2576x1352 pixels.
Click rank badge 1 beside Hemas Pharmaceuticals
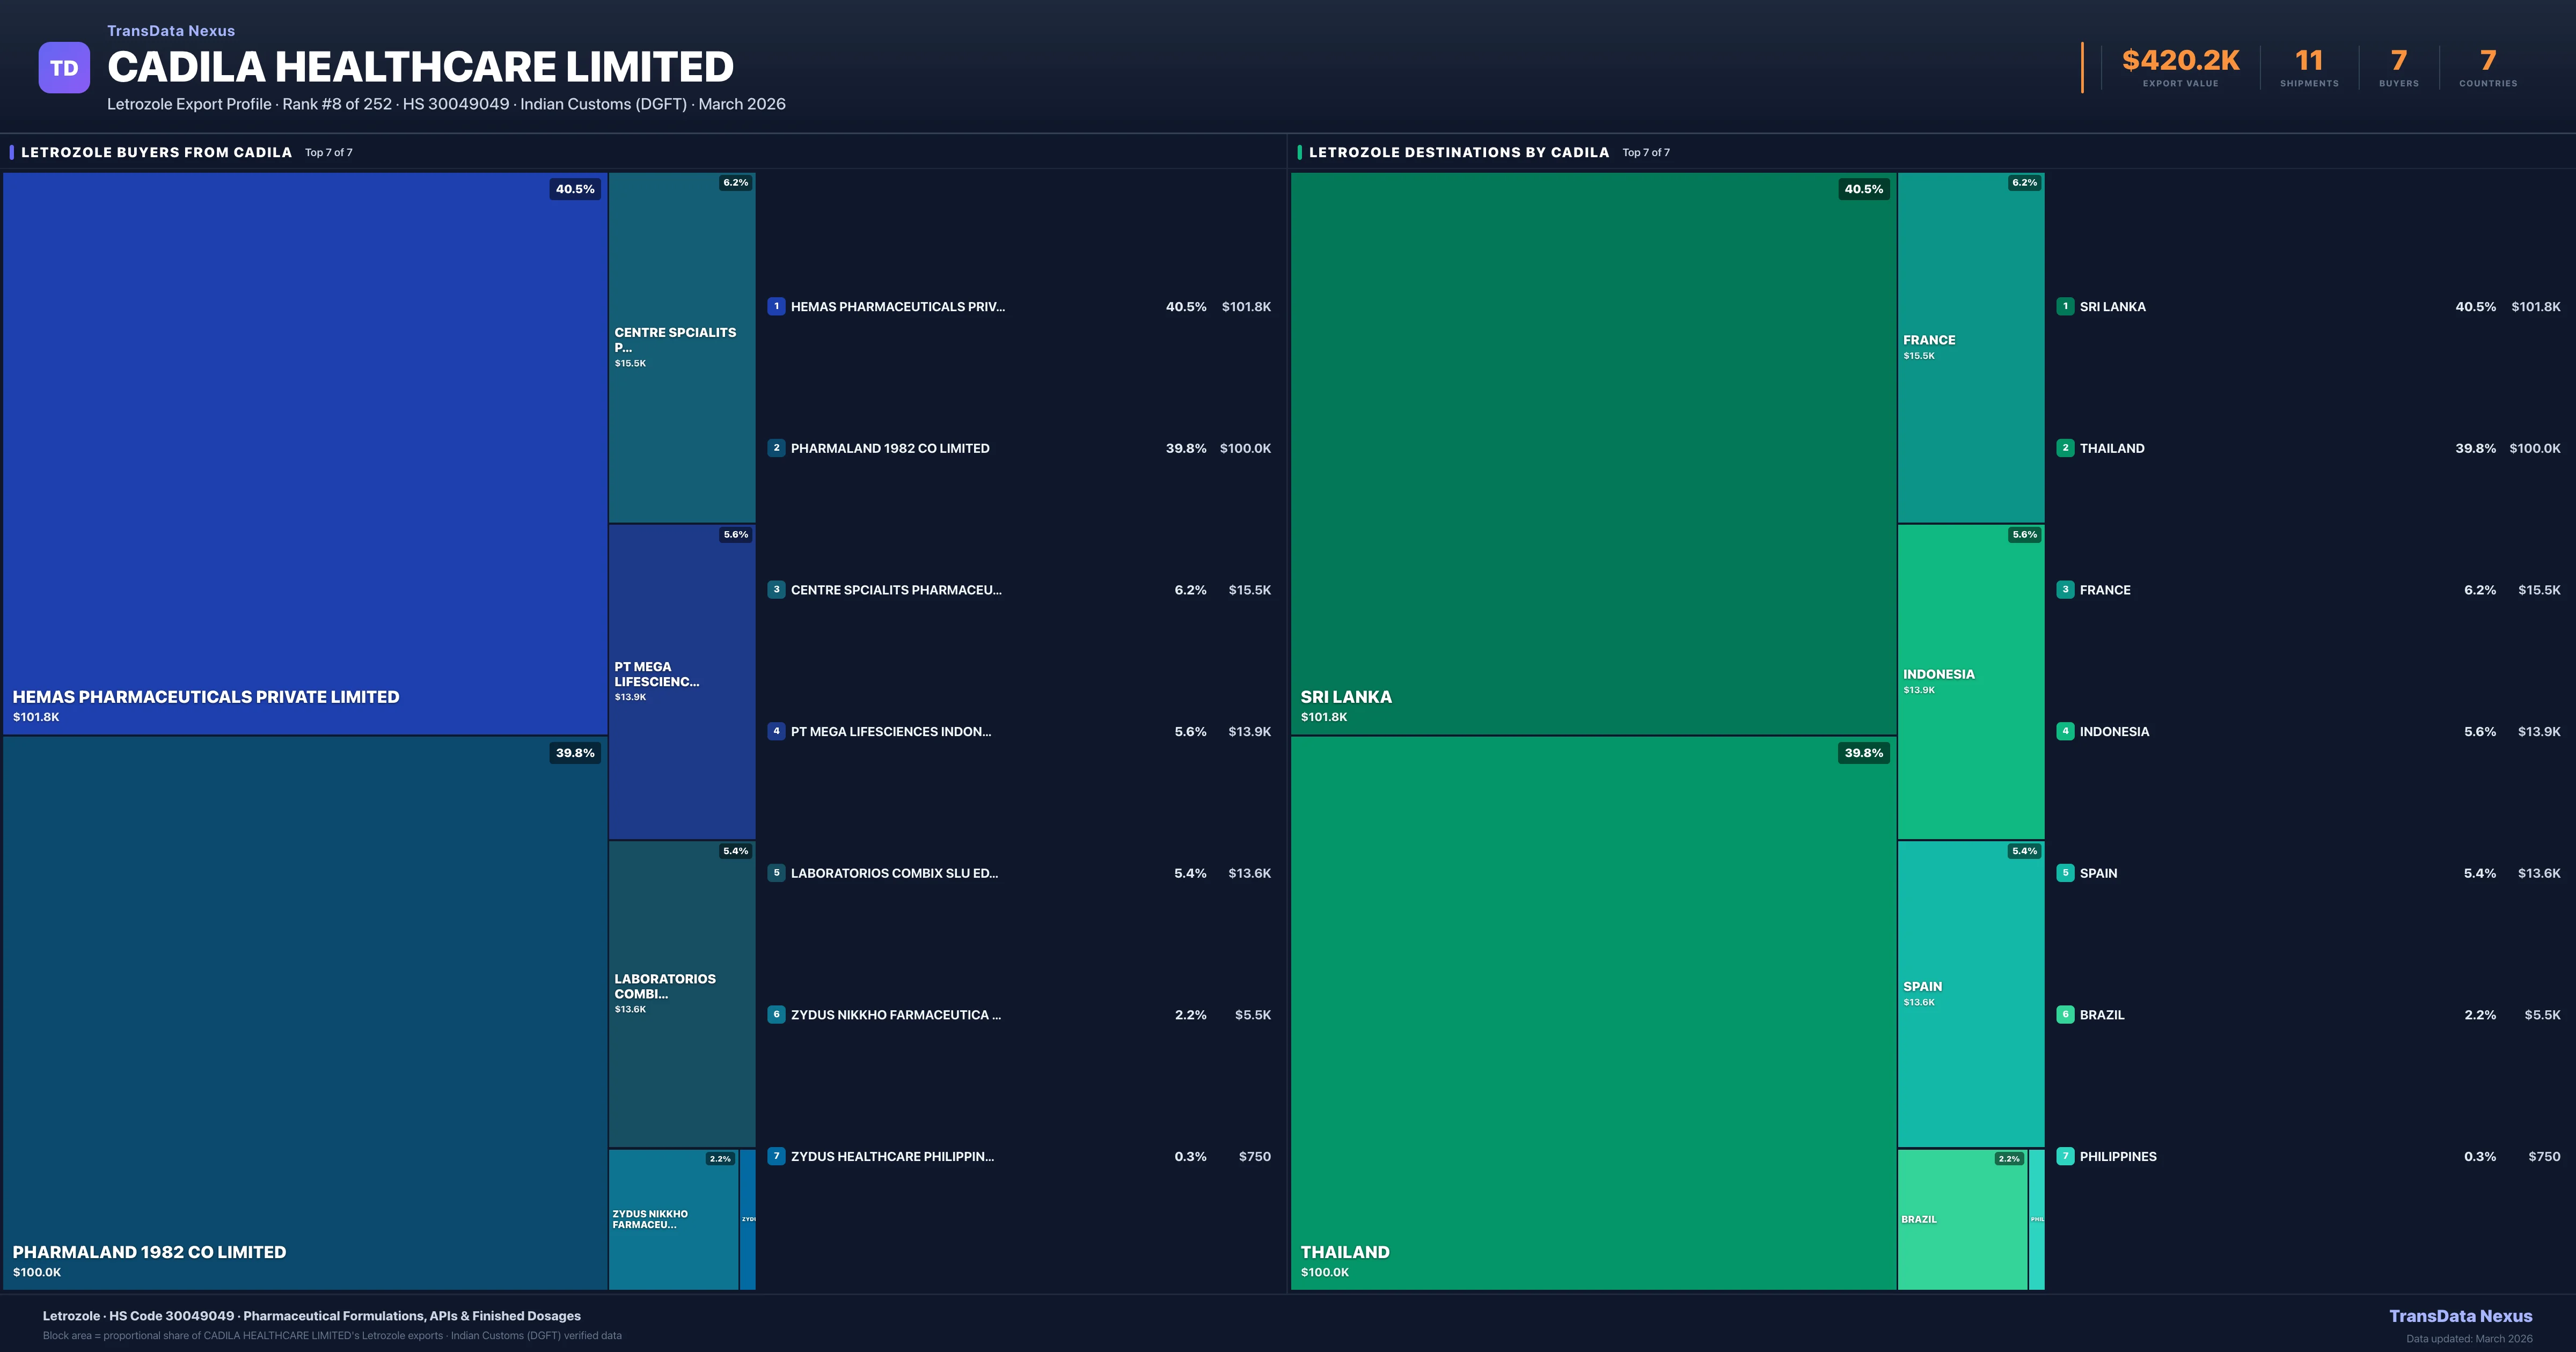click(776, 307)
